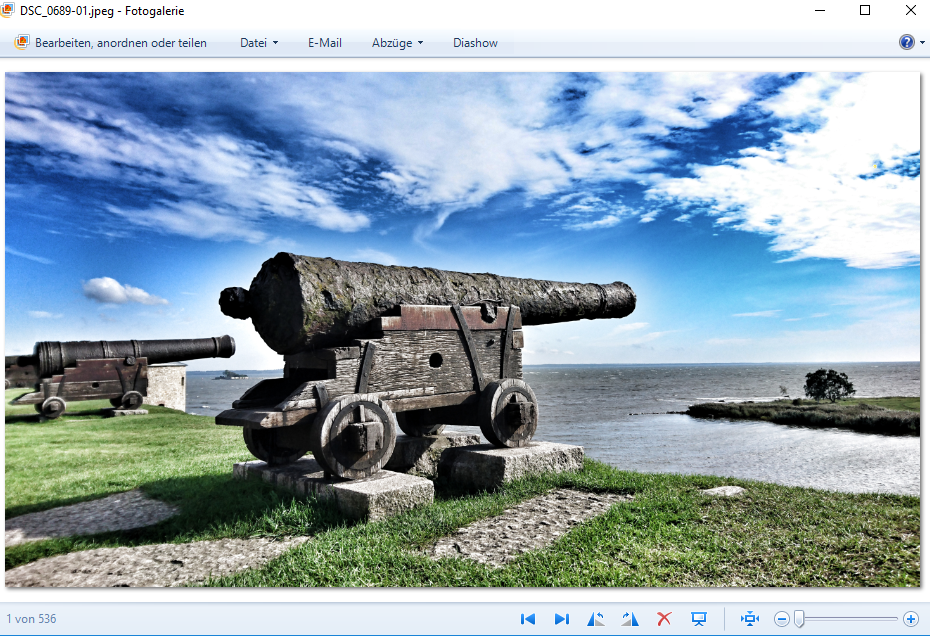Open the Datei dropdown menu
Screen dimensions: 930x636
point(259,43)
